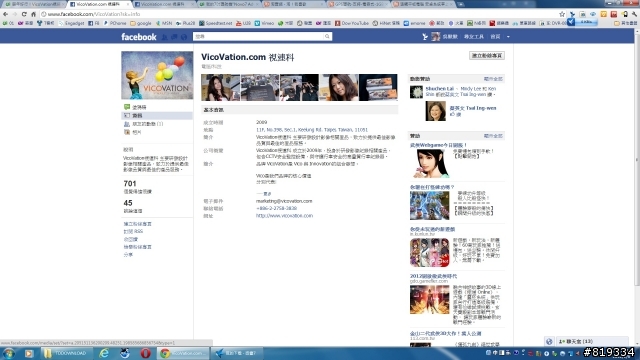Click the browser address bar

300,14
